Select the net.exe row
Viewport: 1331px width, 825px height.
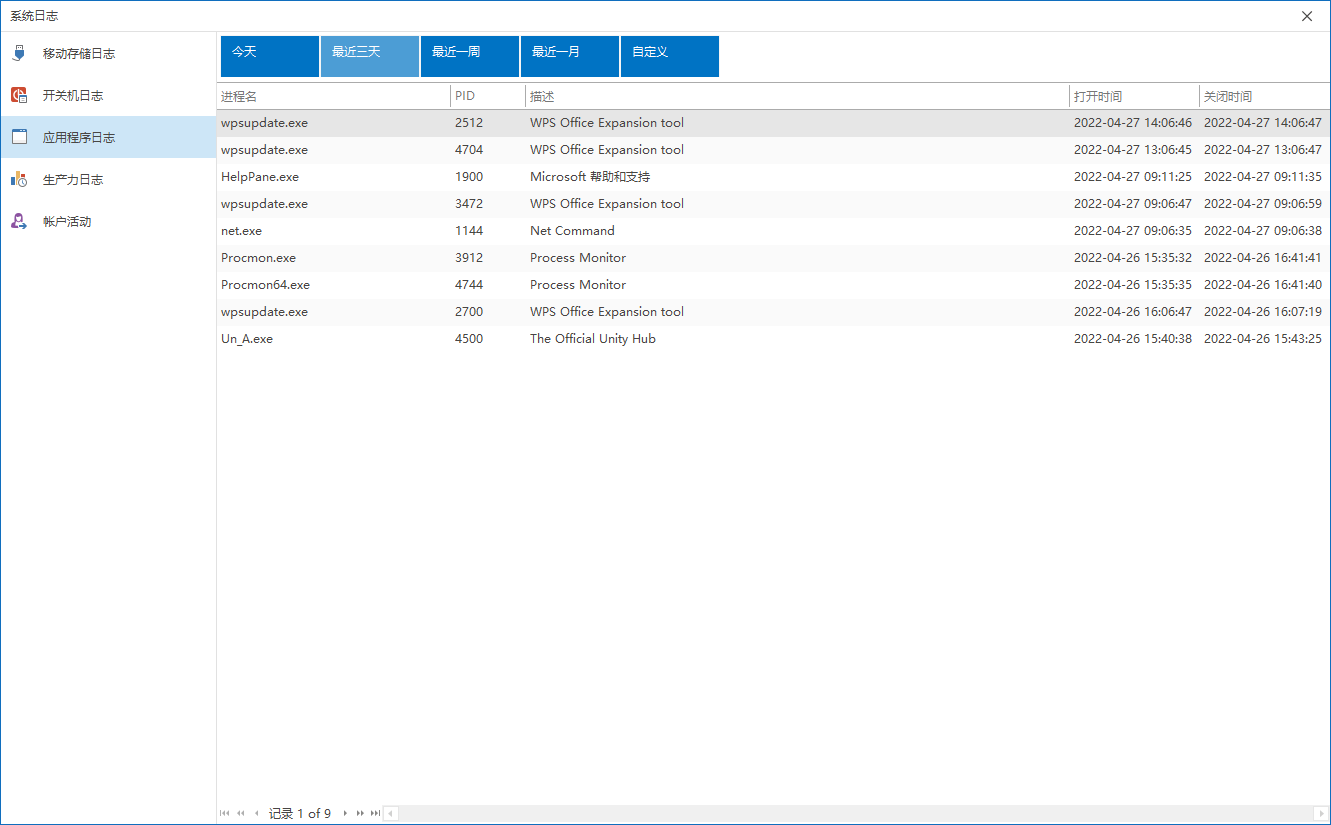[x=773, y=231]
